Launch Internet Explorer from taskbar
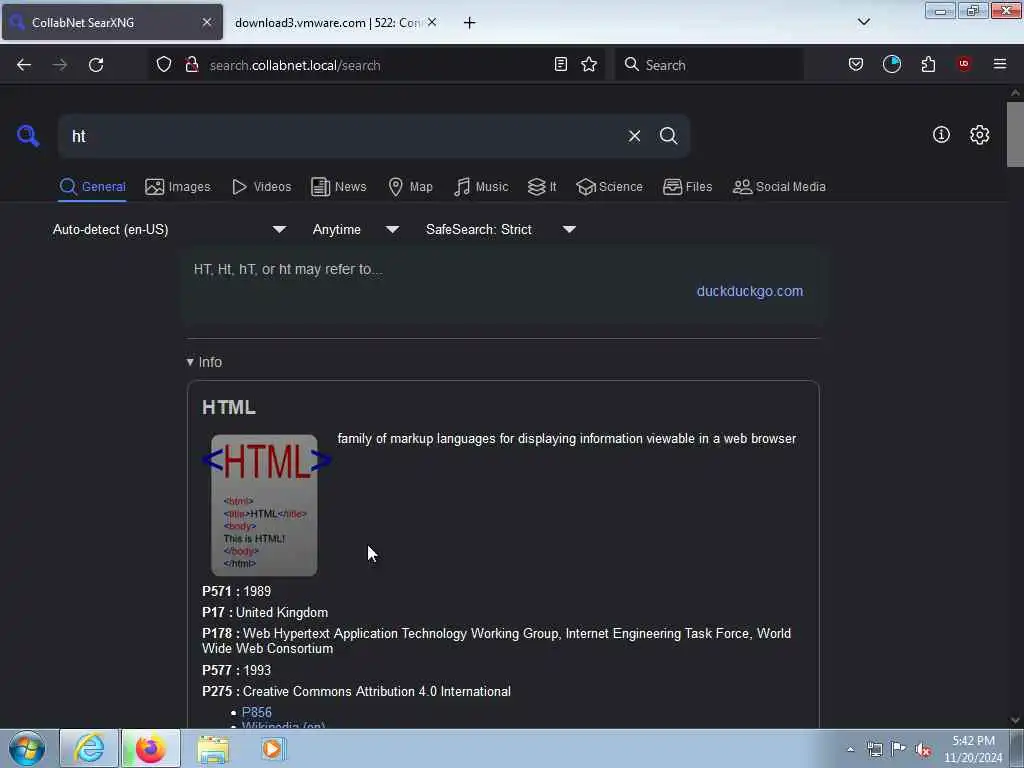 pyautogui.click(x=89, y=748)
